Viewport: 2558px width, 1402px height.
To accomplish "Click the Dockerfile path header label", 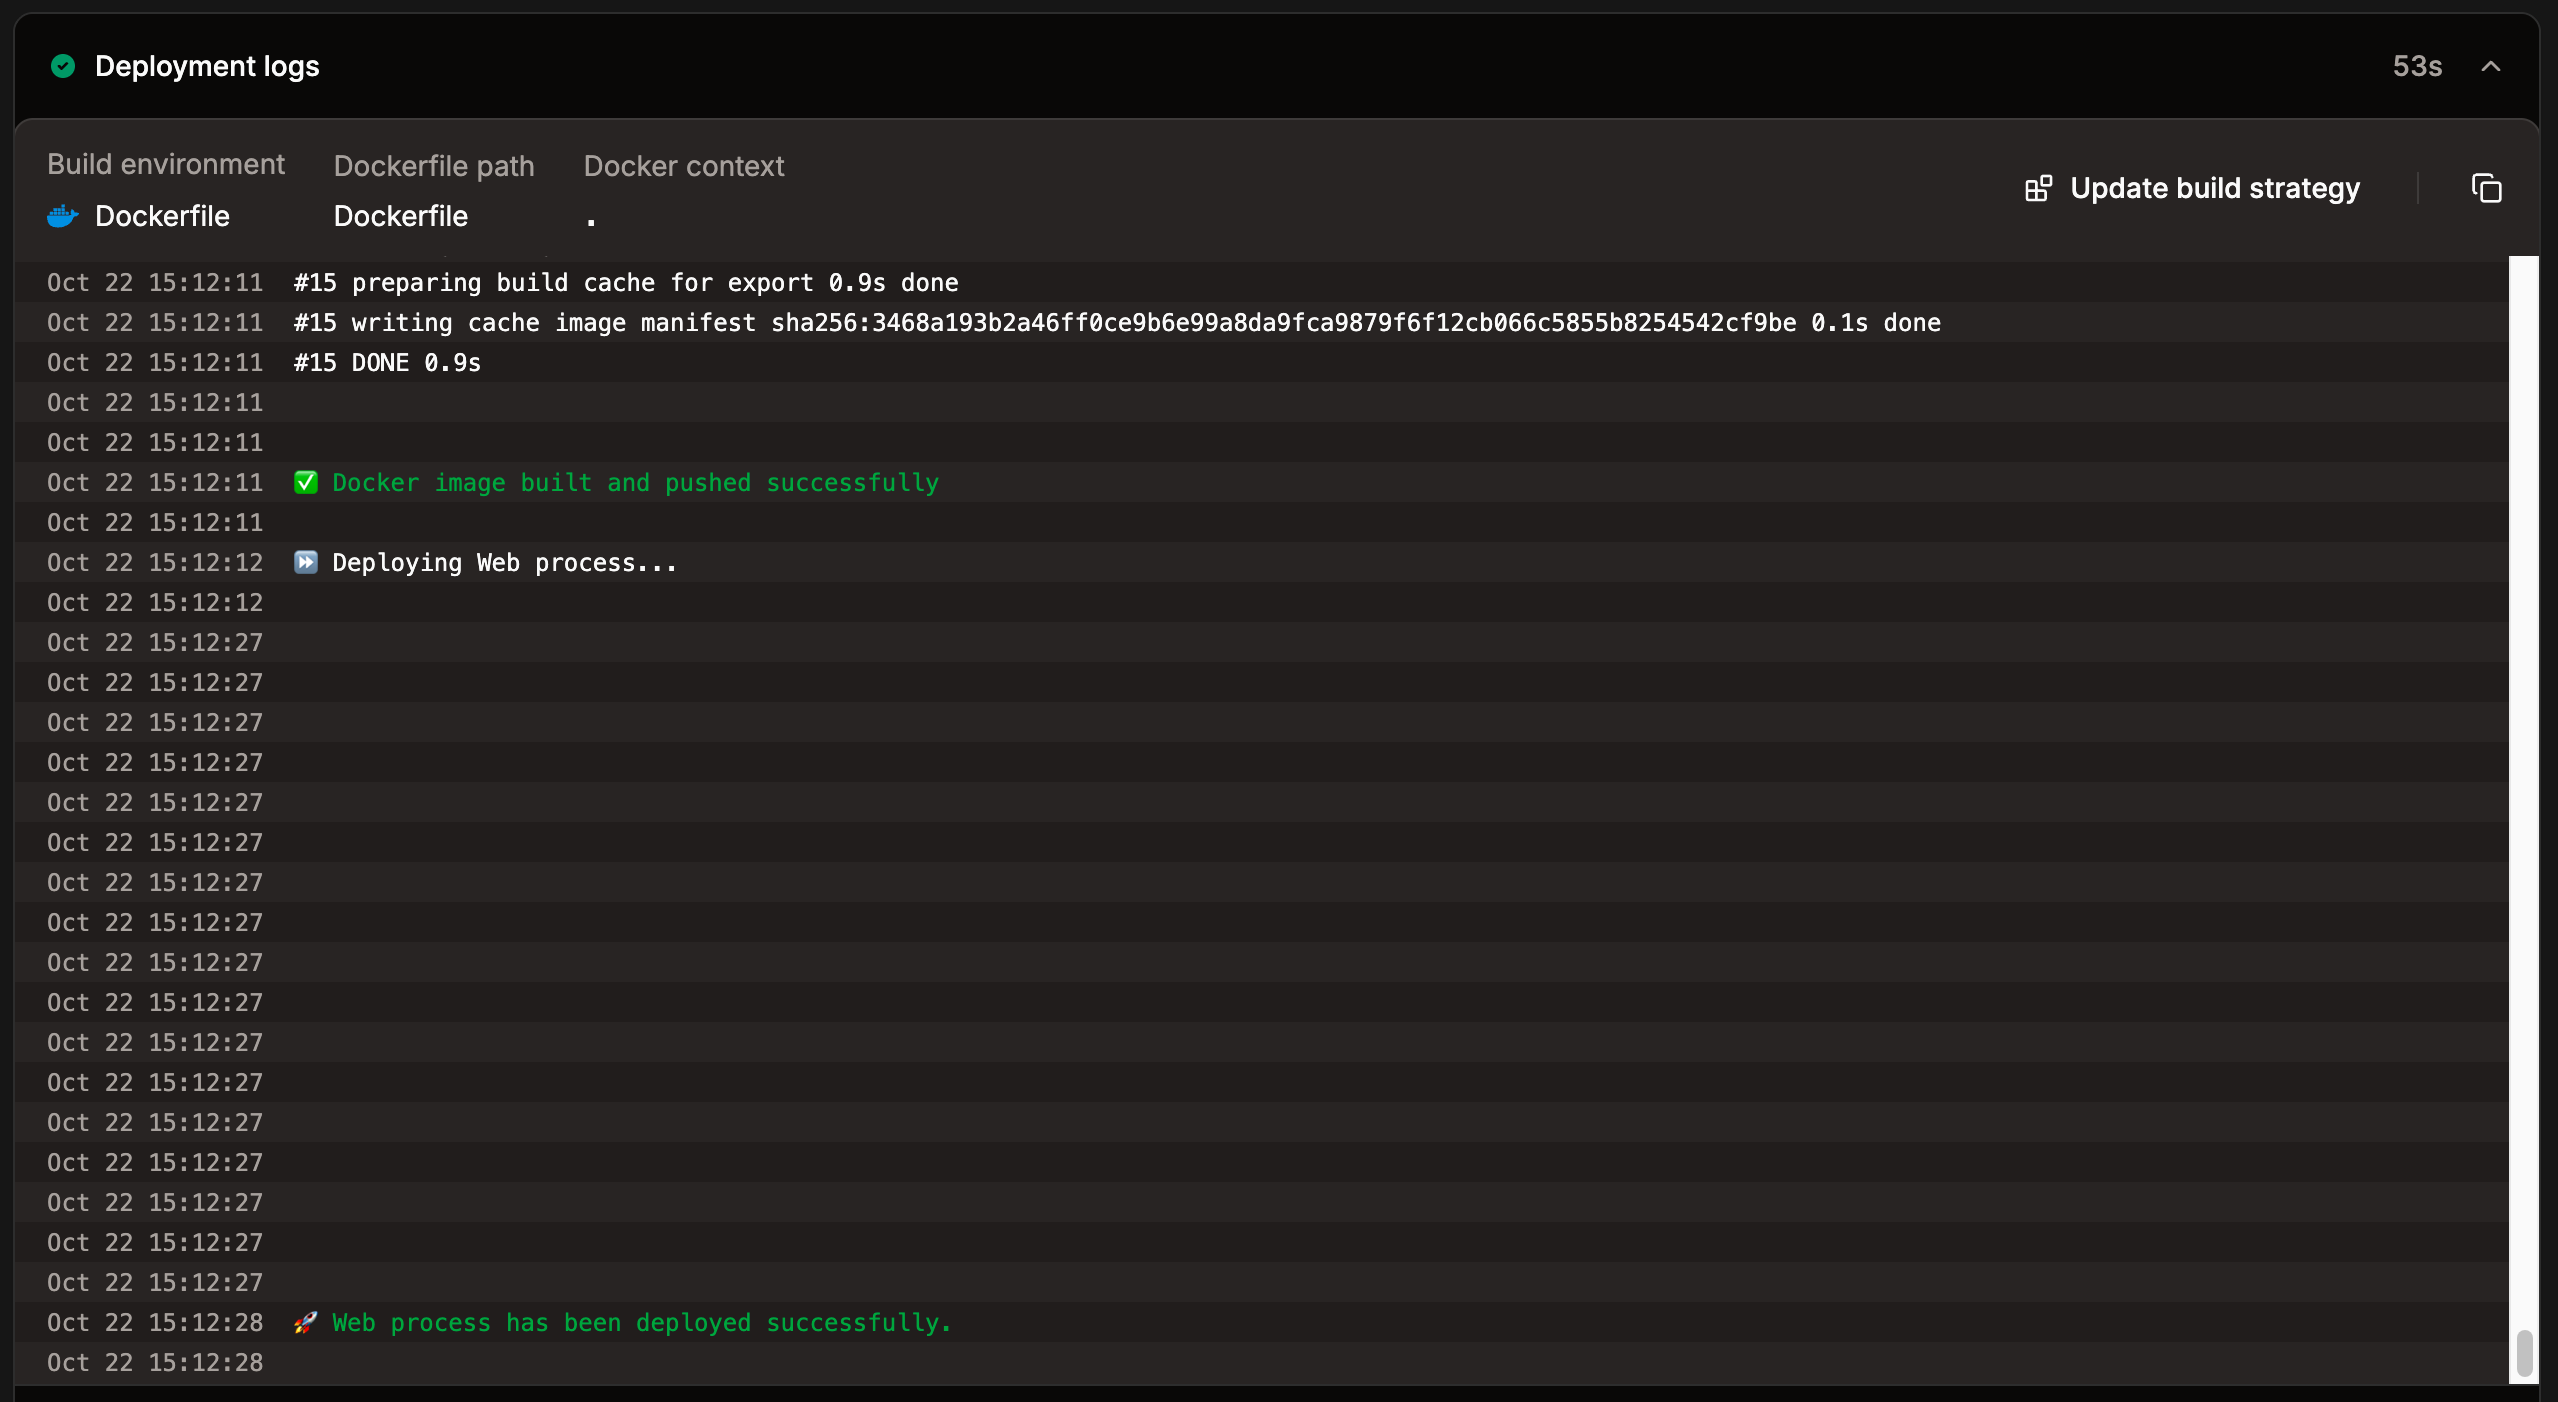I will coord(433,166).
